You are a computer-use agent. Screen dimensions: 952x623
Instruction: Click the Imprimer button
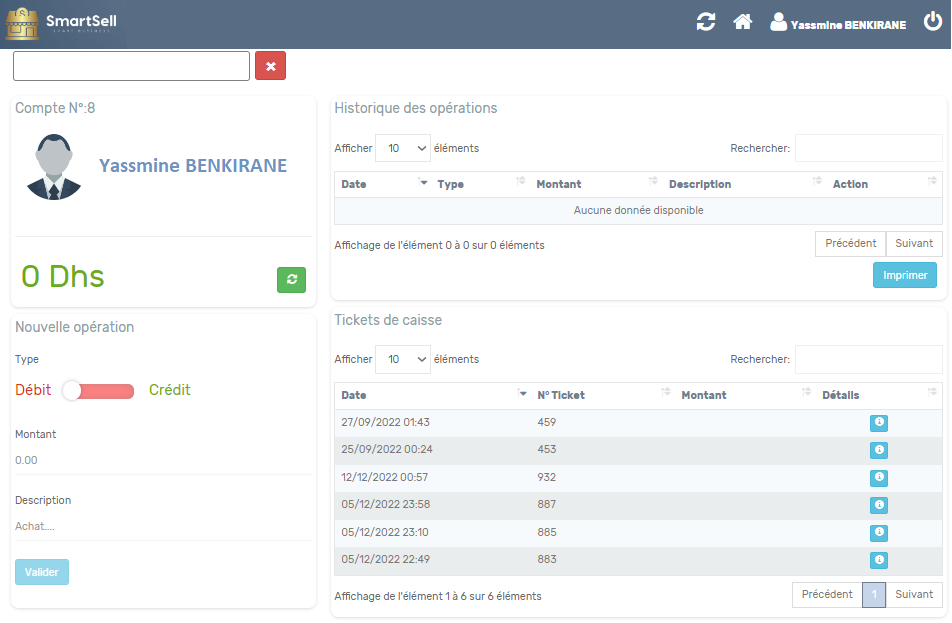[905, 275]
